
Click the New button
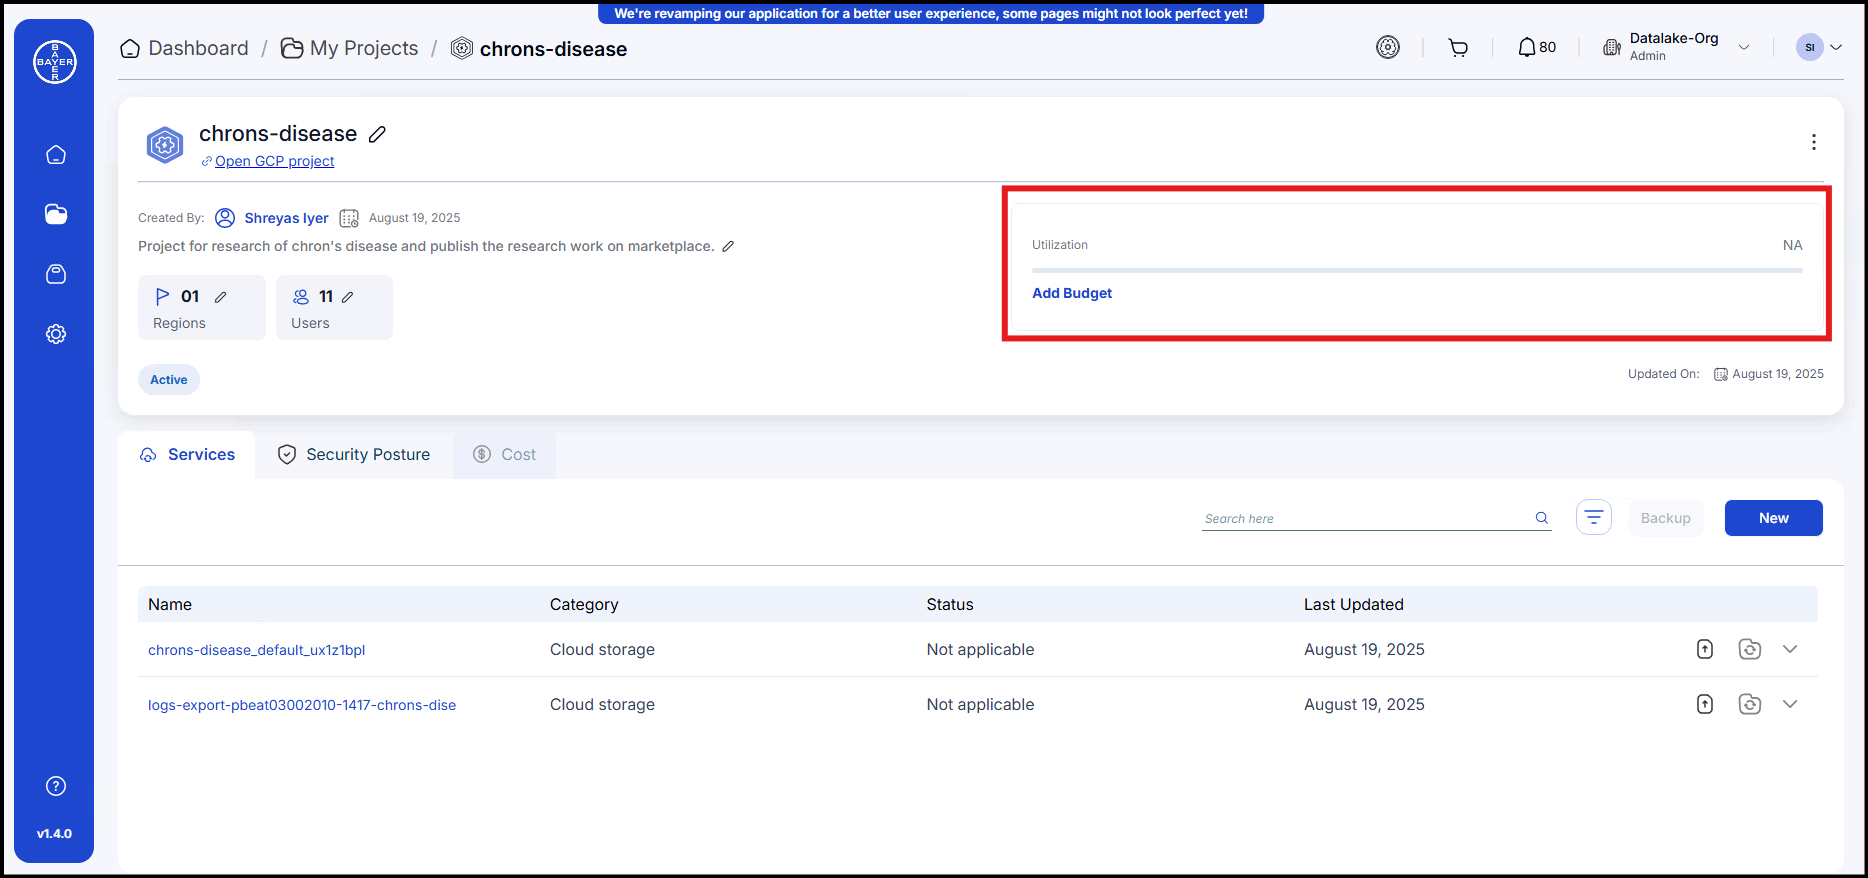[x=1773, y=518]
